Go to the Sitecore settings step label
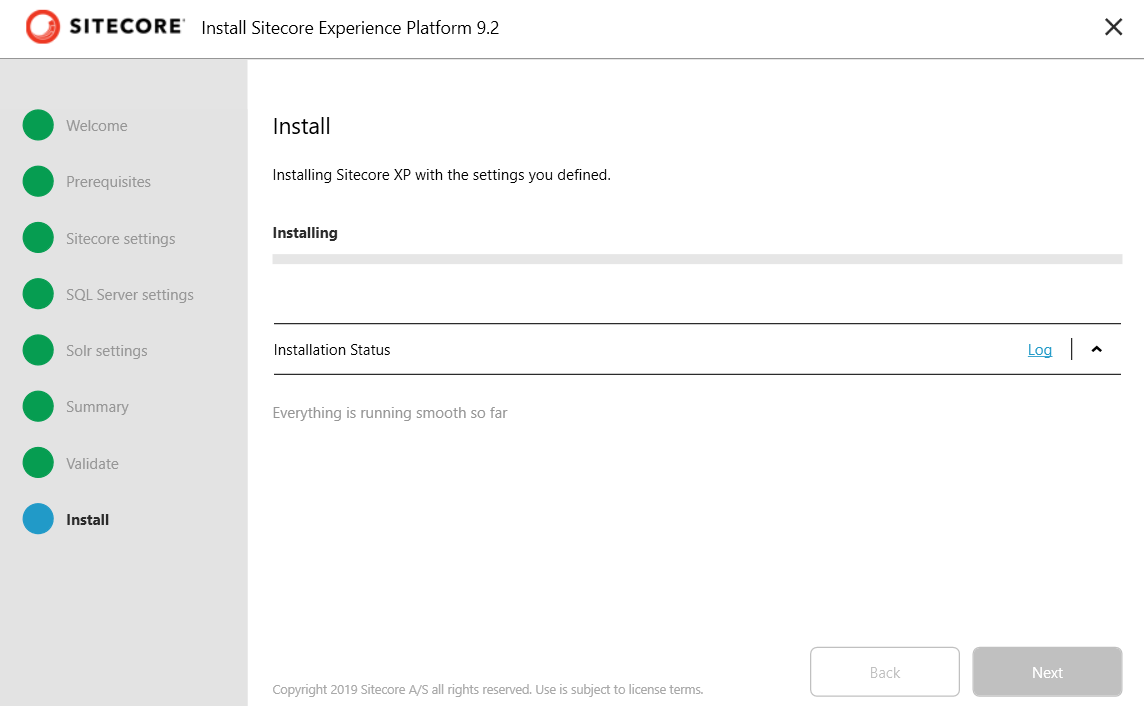This screenshot has height=706, width=1144. click(120, 238)
